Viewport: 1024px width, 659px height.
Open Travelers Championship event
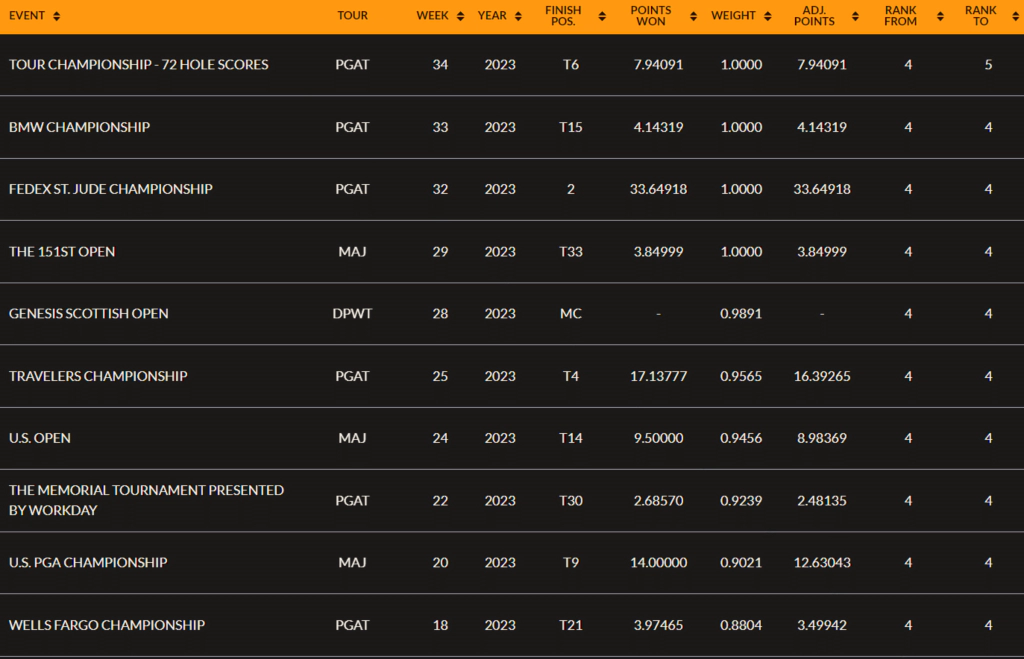pyautogui.click(x=98, y=376)
